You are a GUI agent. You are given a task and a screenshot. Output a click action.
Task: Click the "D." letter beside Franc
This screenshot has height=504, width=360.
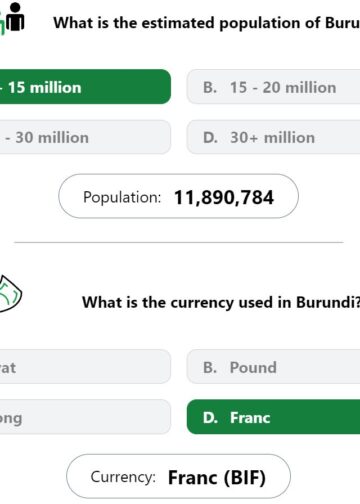[210, 418]
